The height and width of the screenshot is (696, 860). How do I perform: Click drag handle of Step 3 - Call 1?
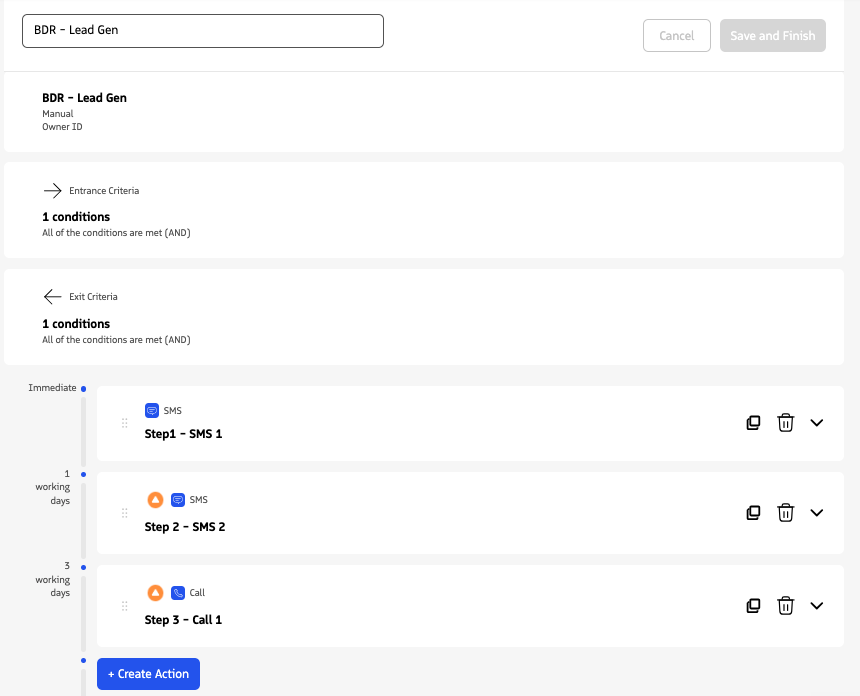coord(125,606)
